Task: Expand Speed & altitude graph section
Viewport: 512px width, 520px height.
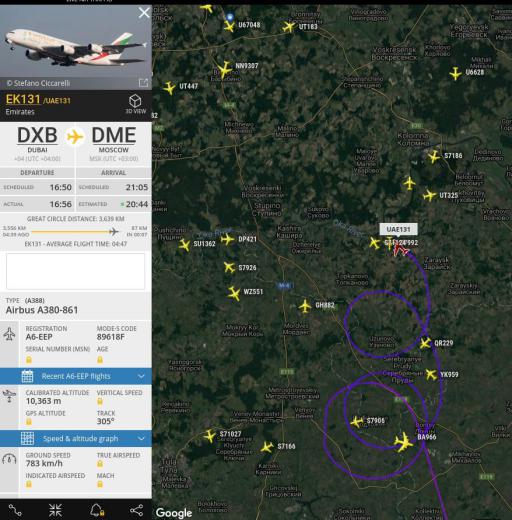Action: tap(76, 438)
